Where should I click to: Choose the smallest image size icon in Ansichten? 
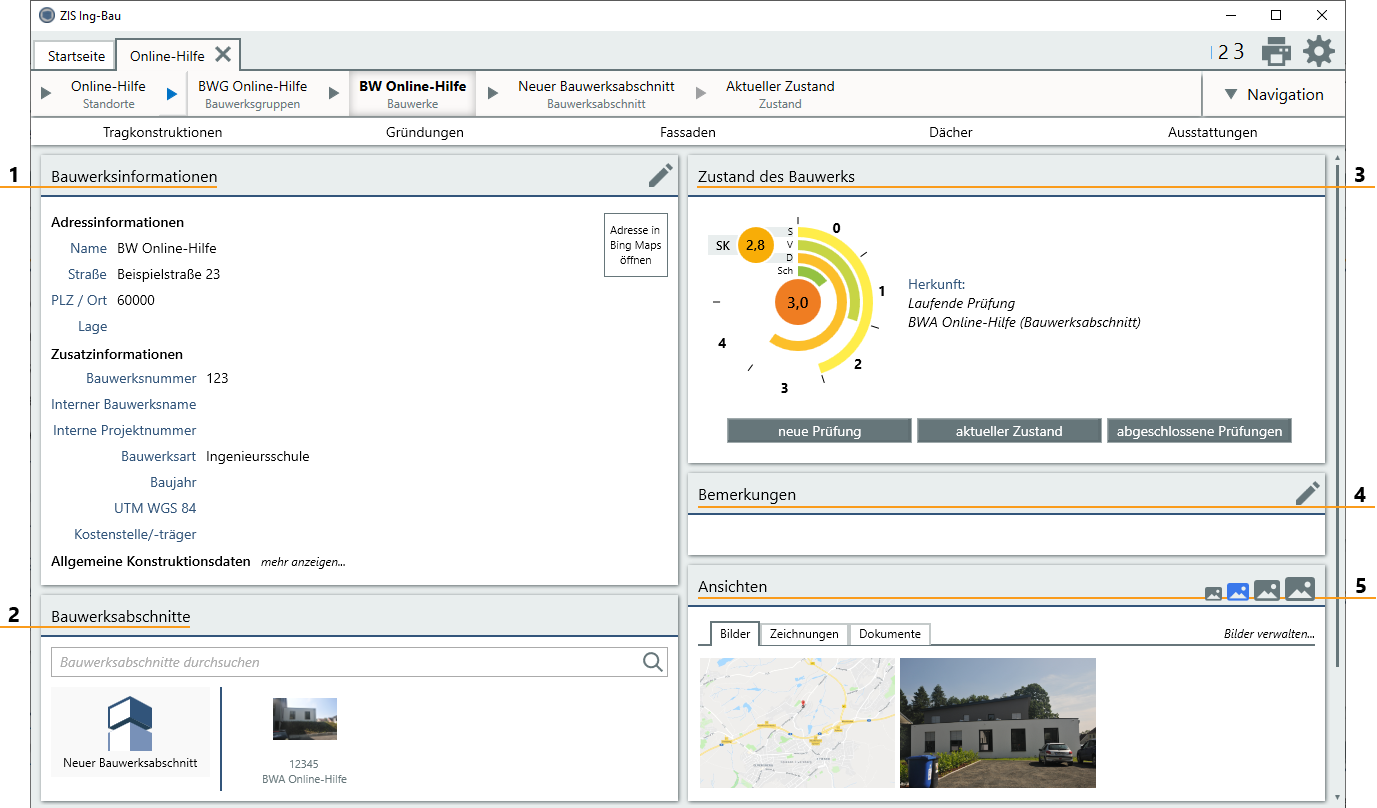click(x=1213, y=593)
